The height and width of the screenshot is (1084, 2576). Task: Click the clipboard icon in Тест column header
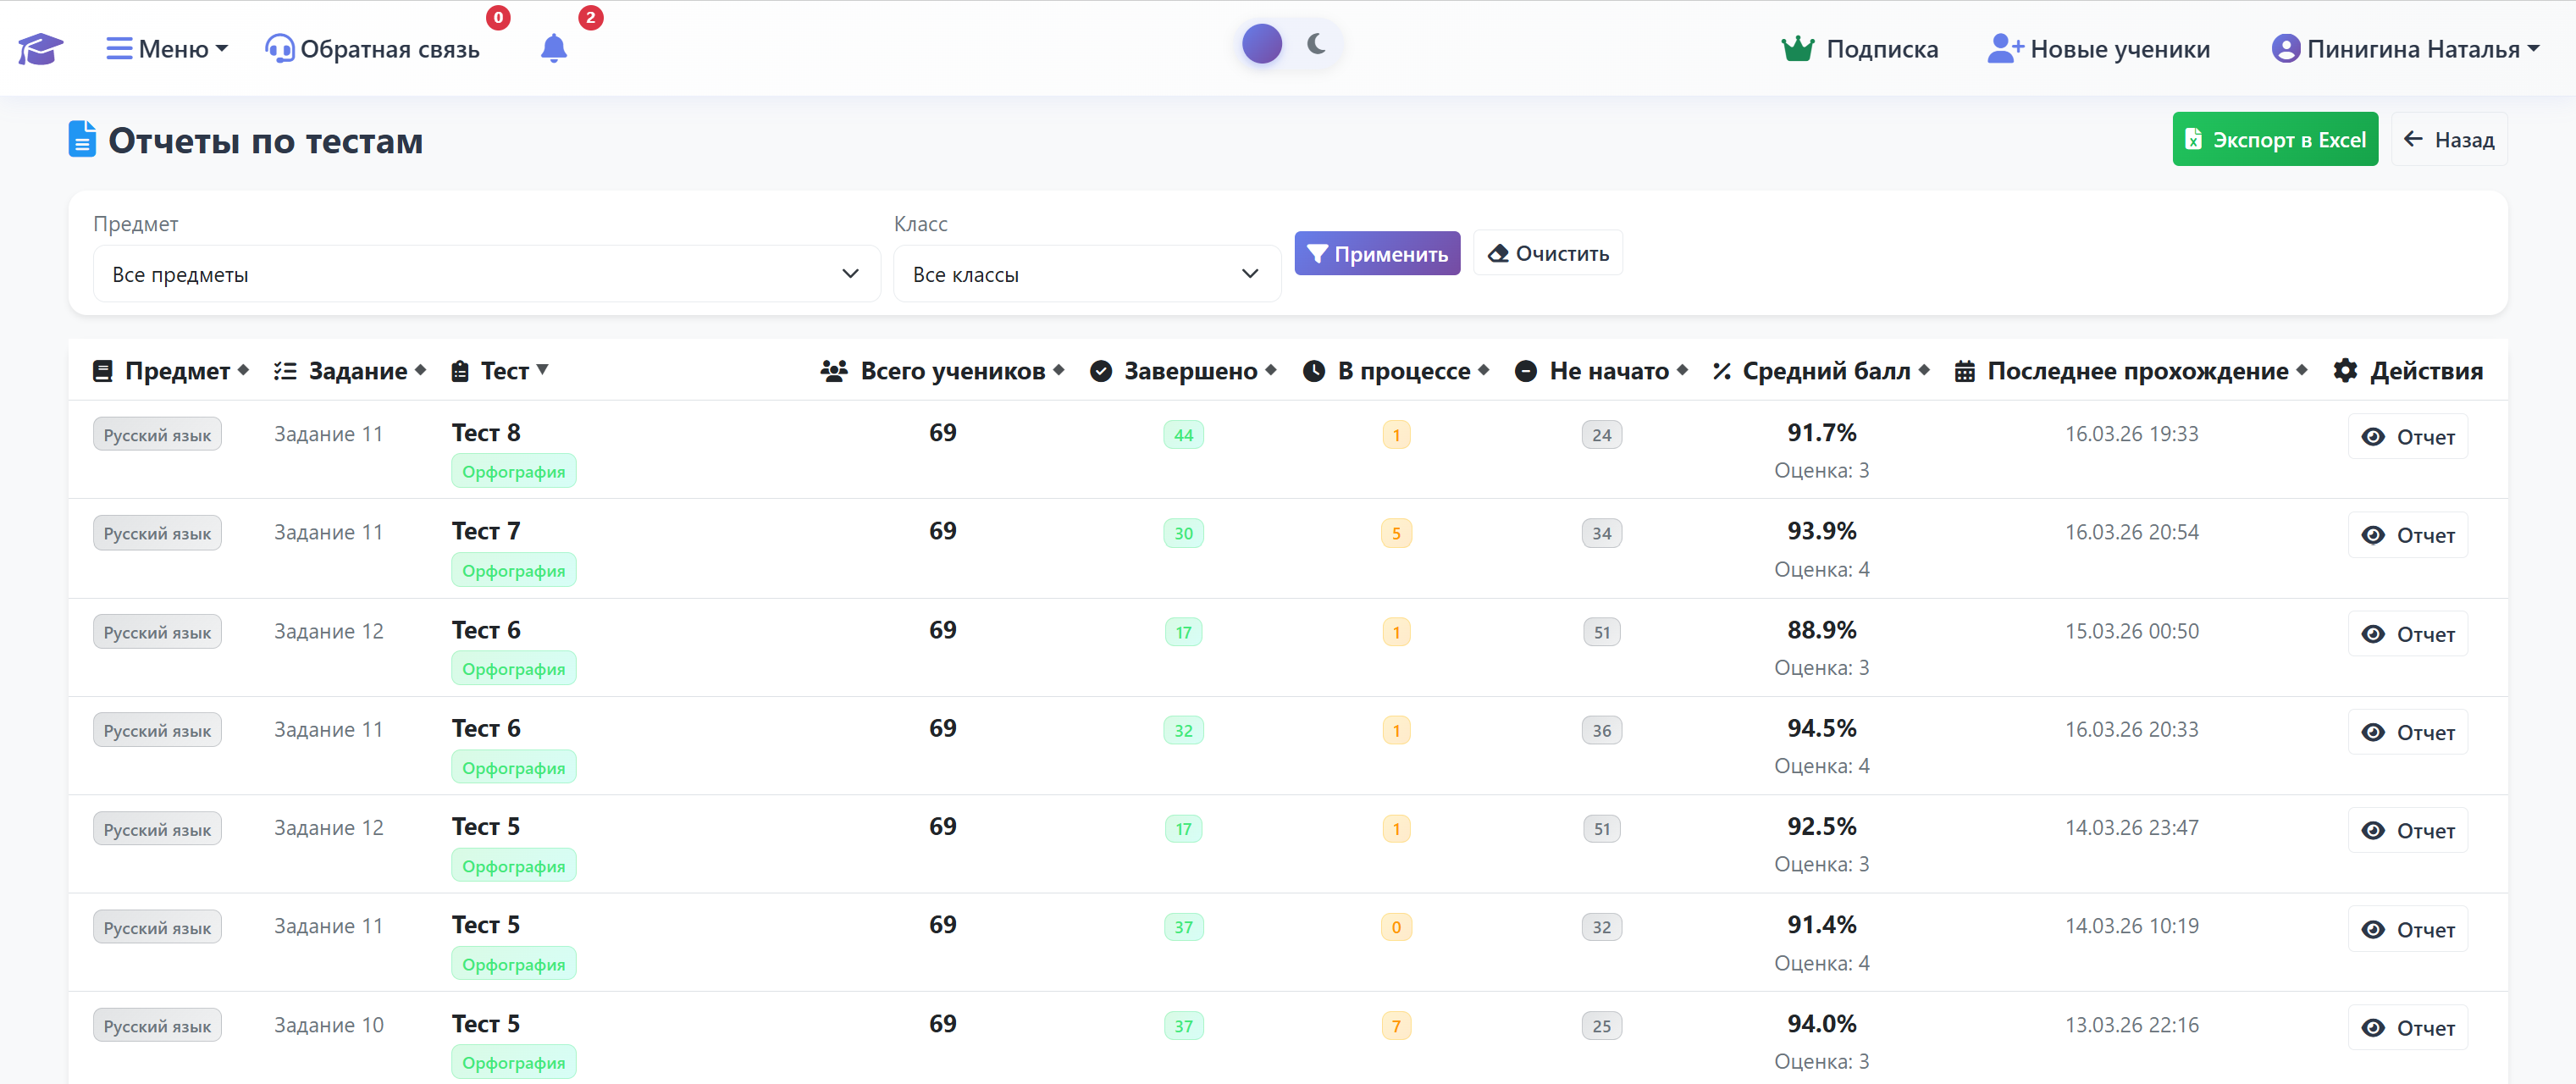pos(460,371)
